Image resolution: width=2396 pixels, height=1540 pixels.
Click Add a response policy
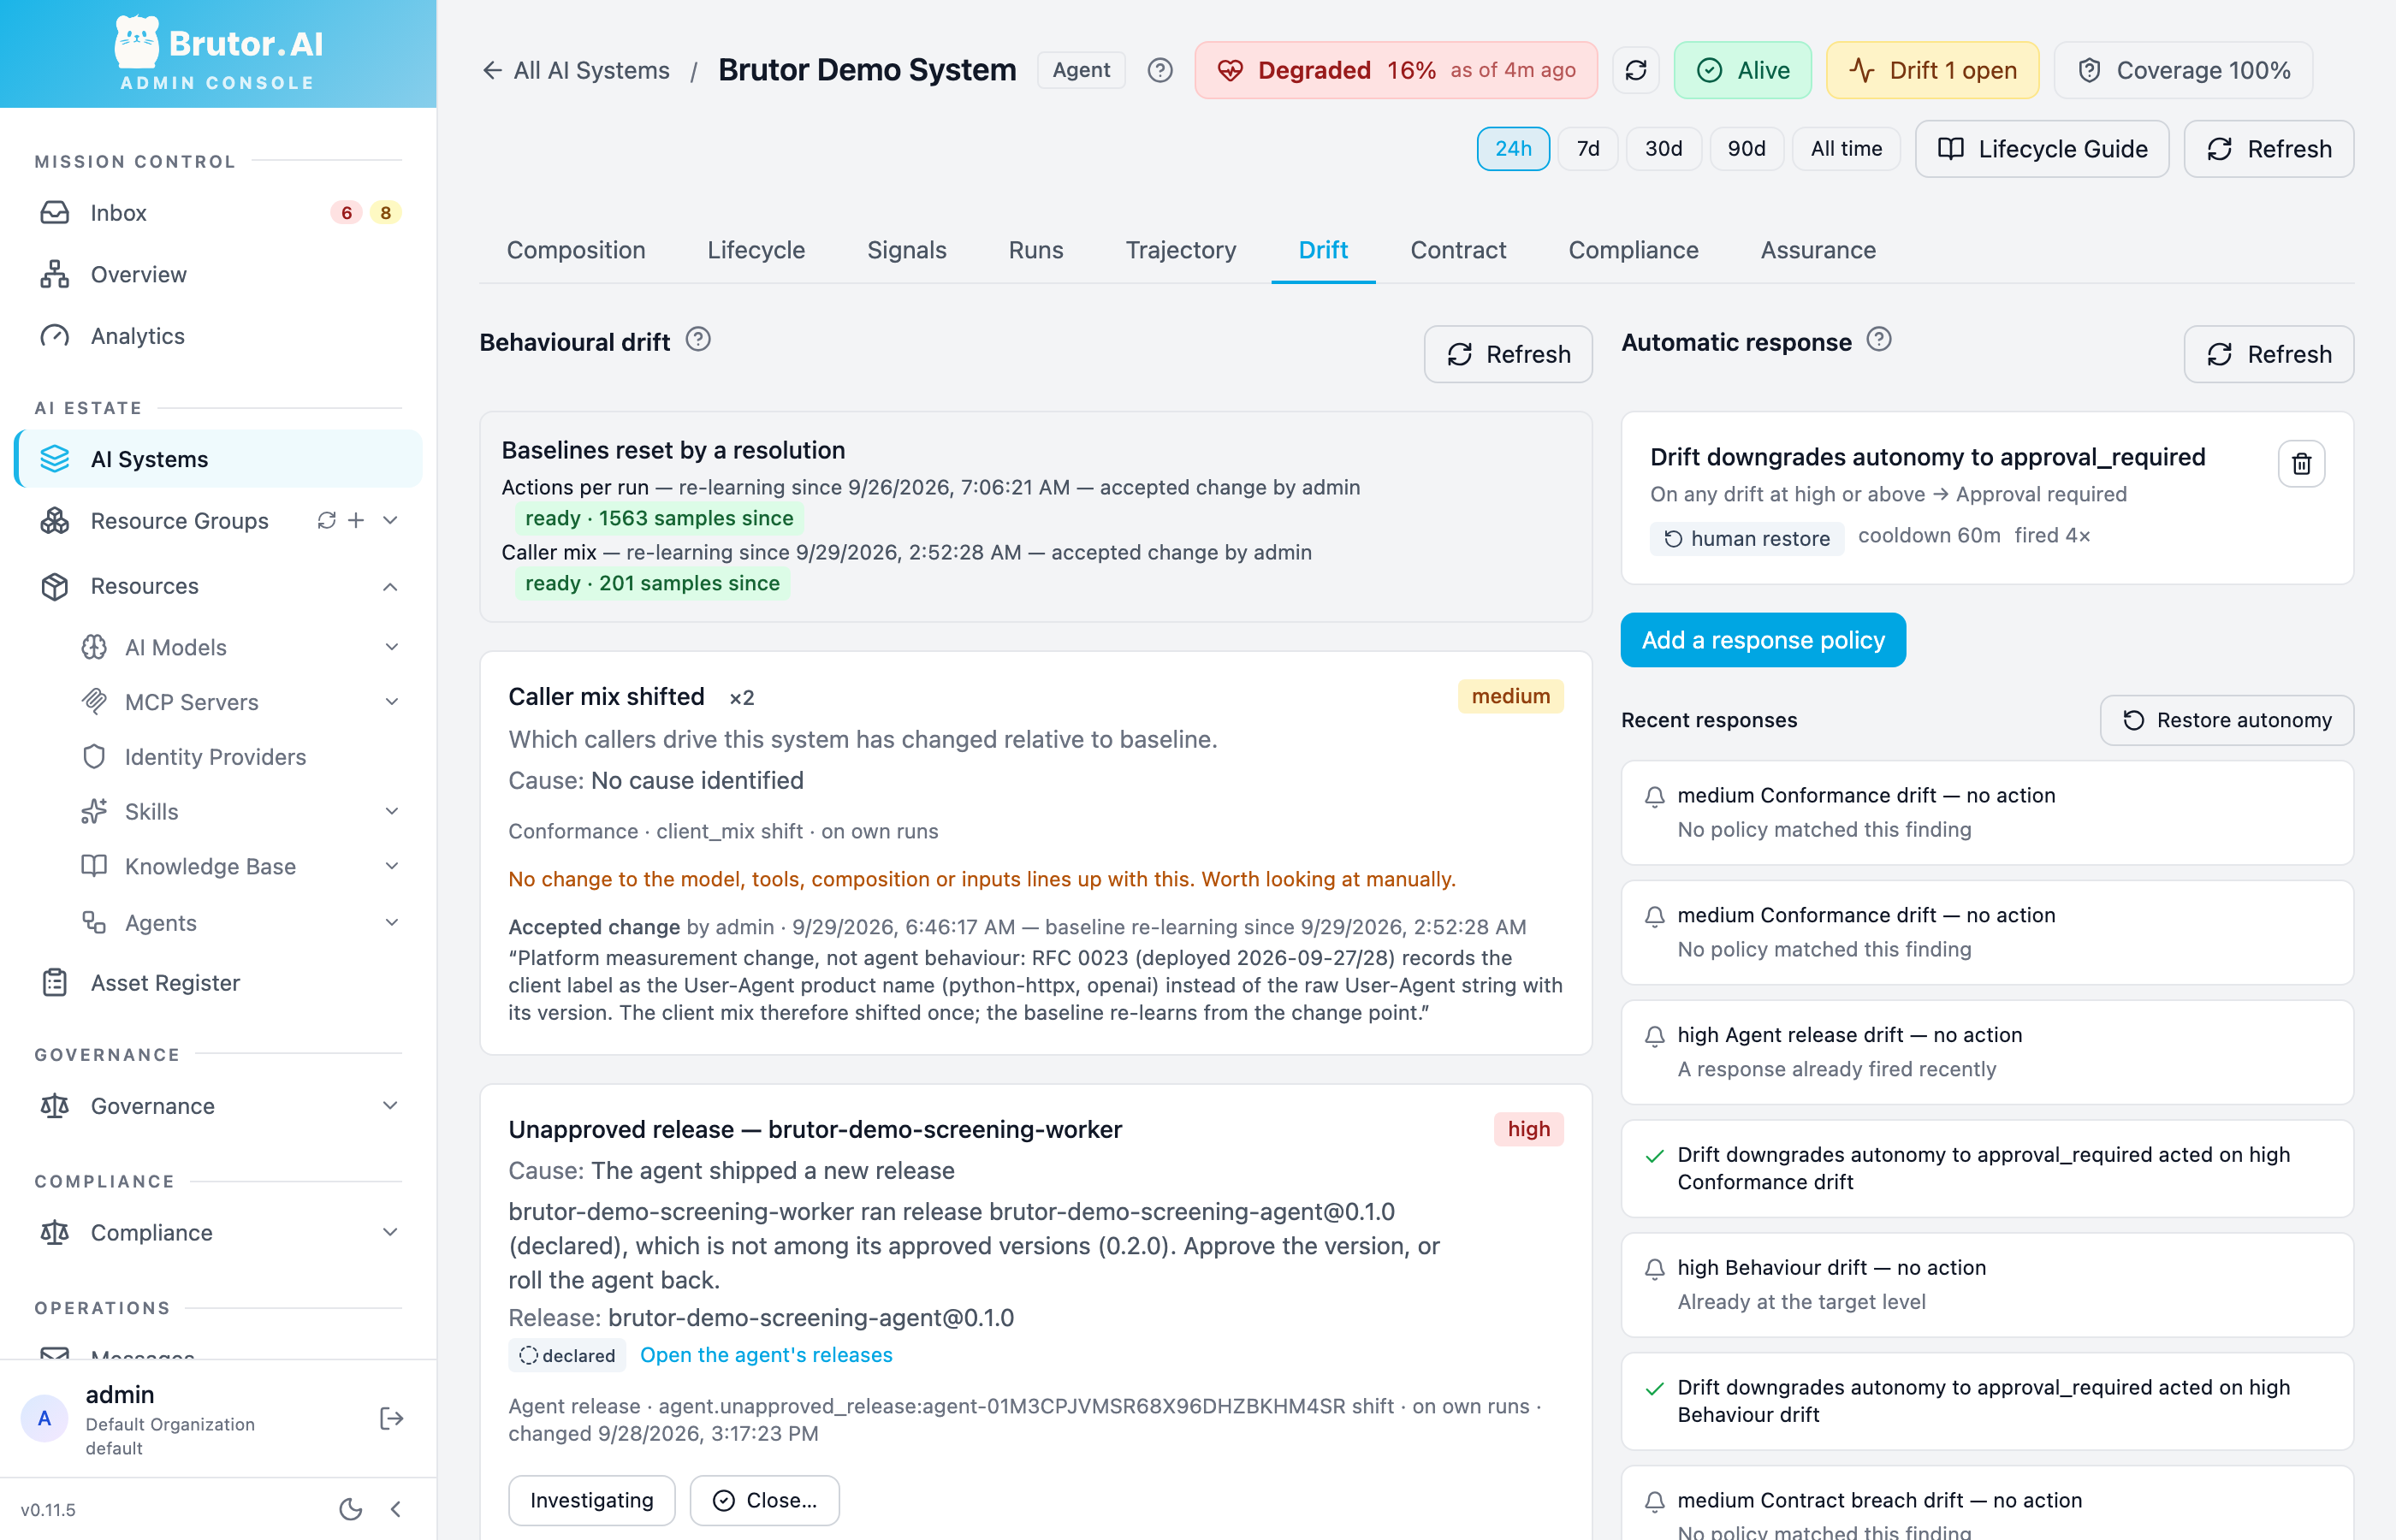point(1763,640)
